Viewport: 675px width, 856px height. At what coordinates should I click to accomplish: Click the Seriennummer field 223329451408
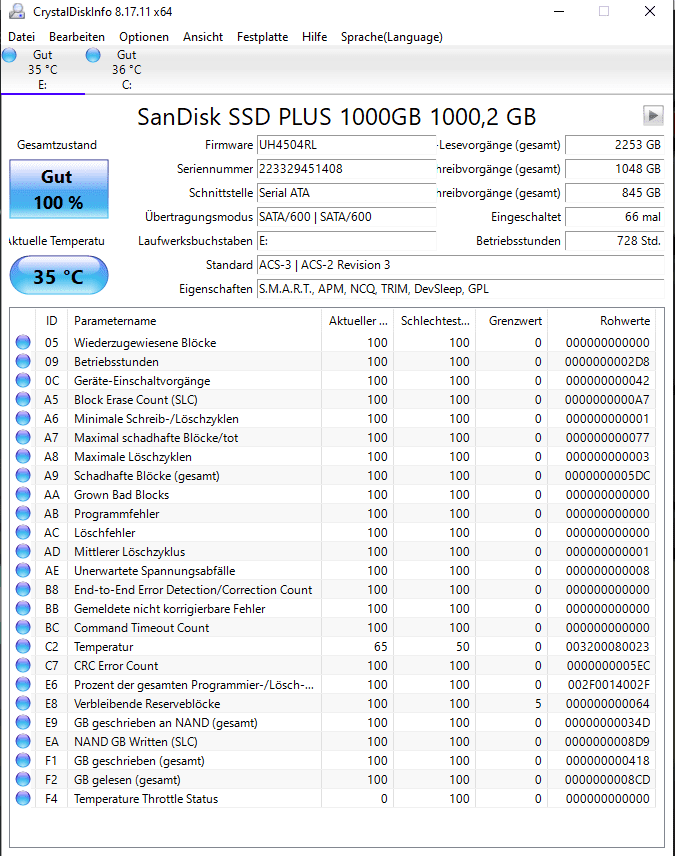tap(346, 169)
